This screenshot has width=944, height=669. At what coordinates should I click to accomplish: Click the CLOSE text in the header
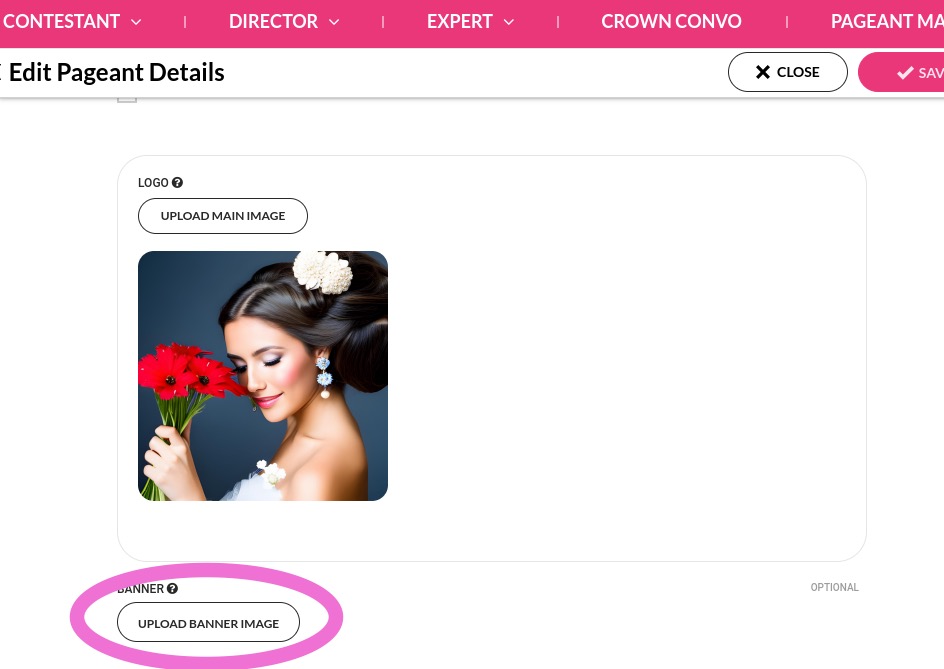pos(798,72)
